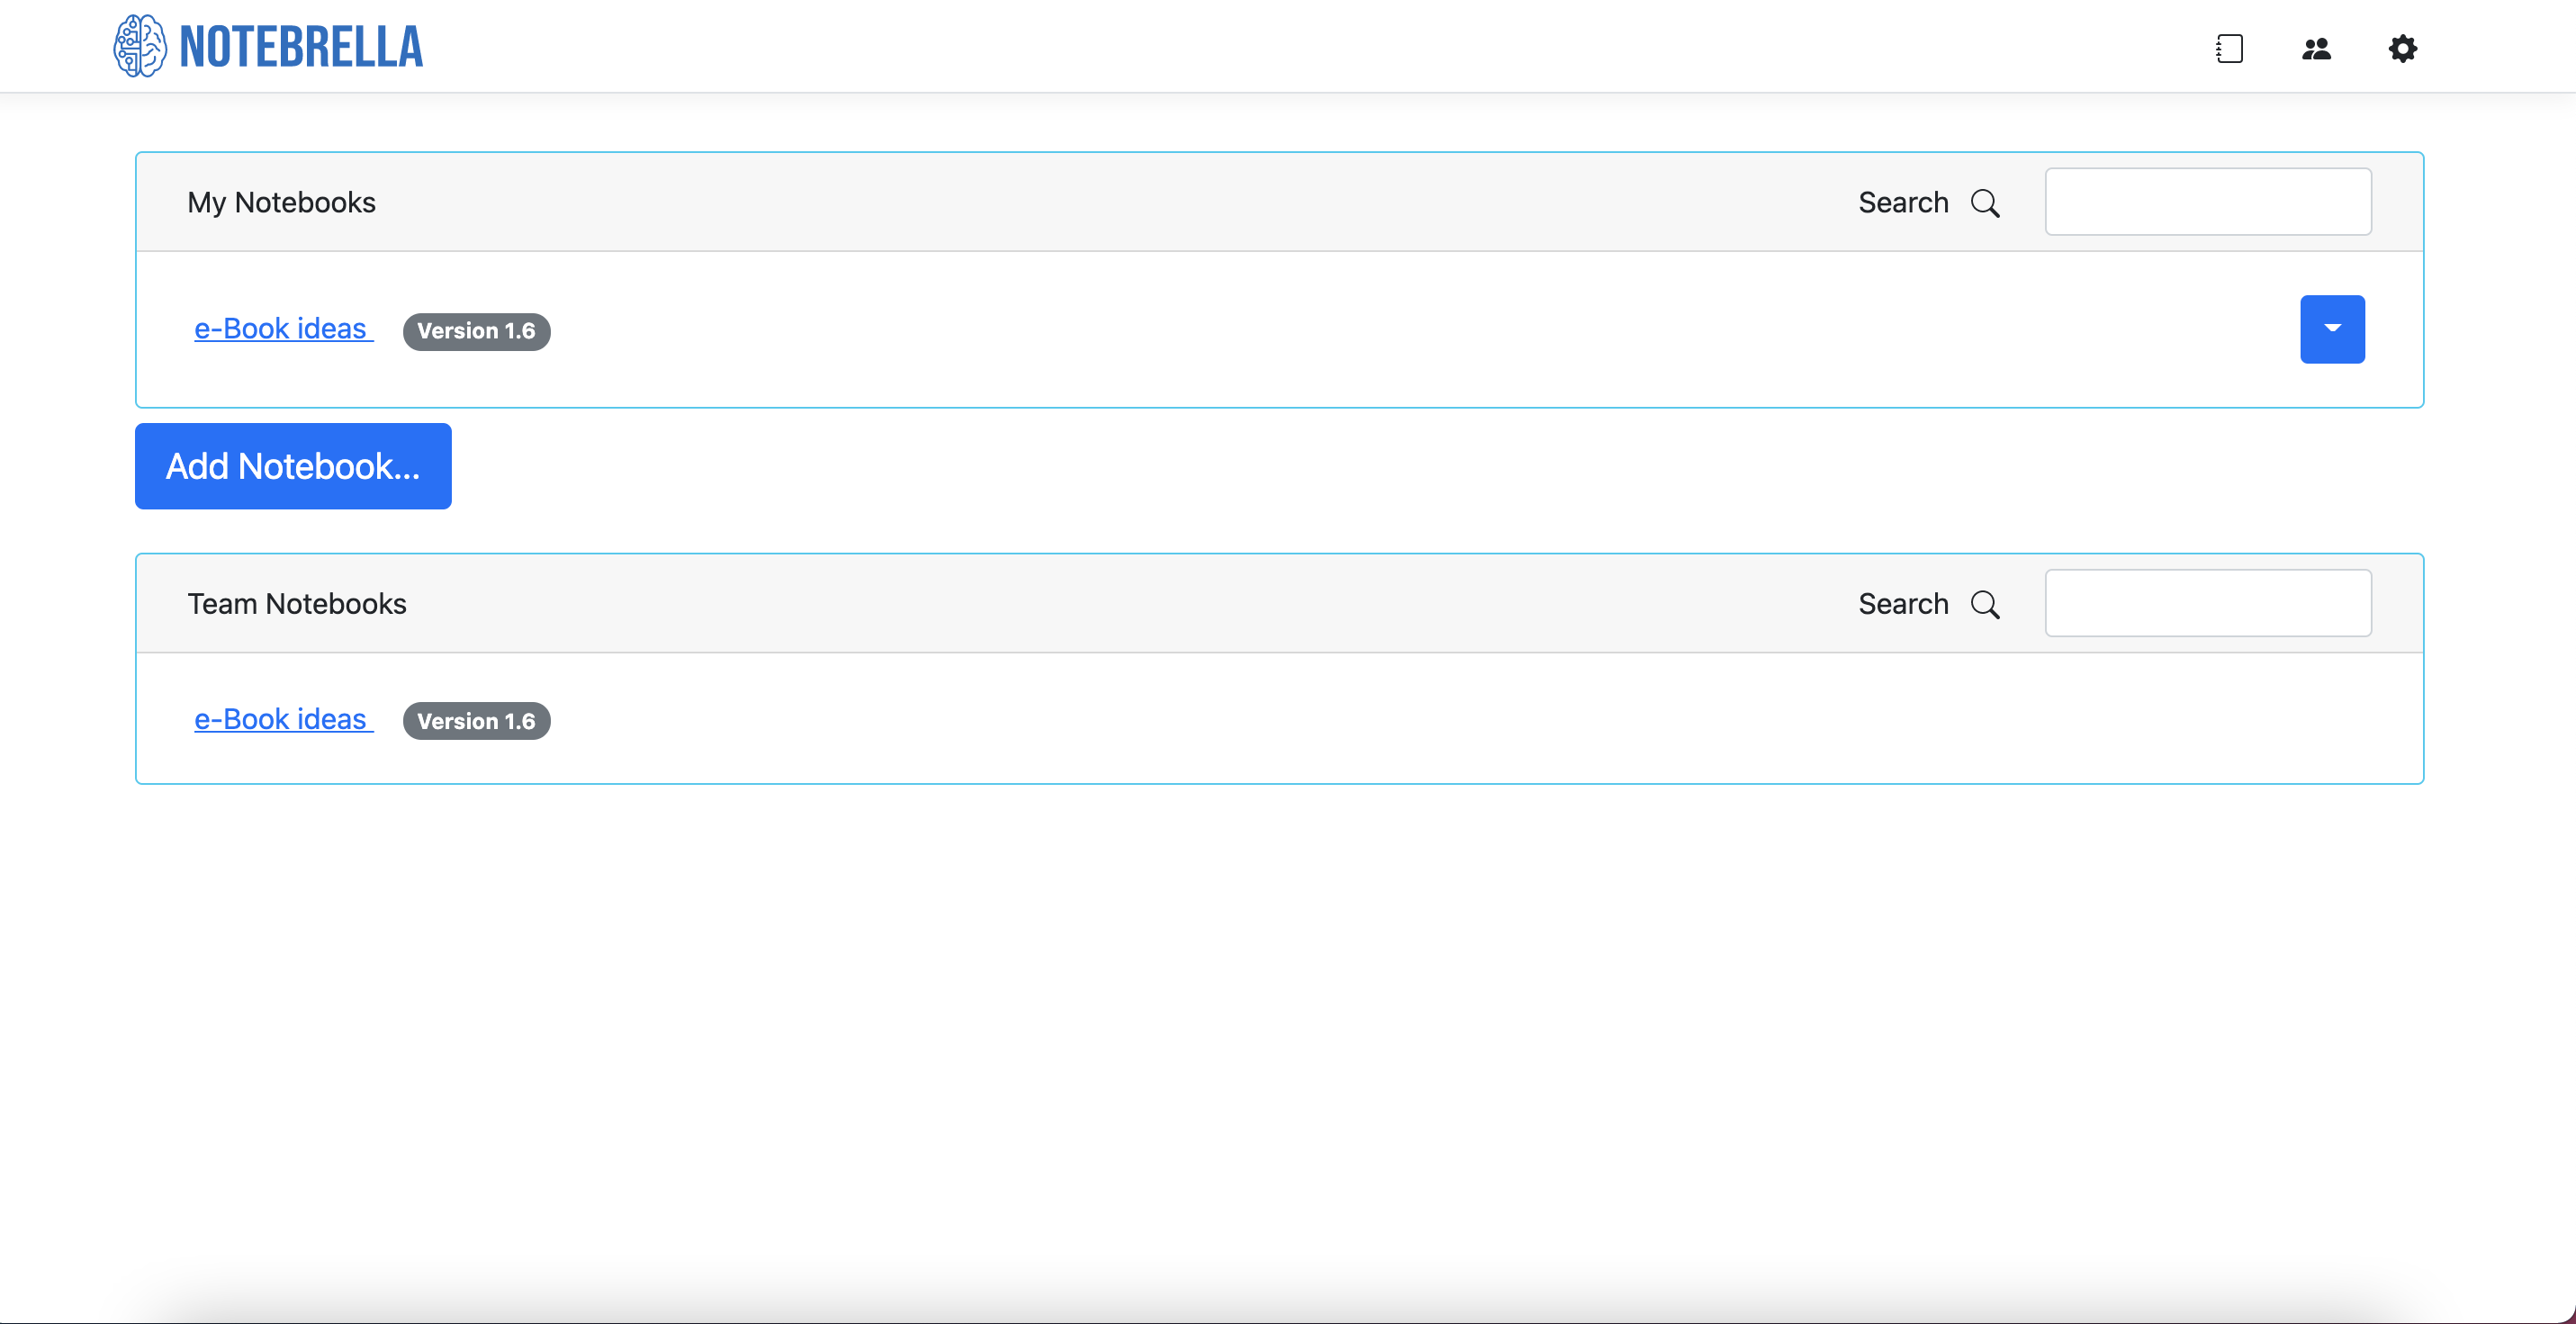
Task: Open the teams people icon
Action: coord(2316,48)
